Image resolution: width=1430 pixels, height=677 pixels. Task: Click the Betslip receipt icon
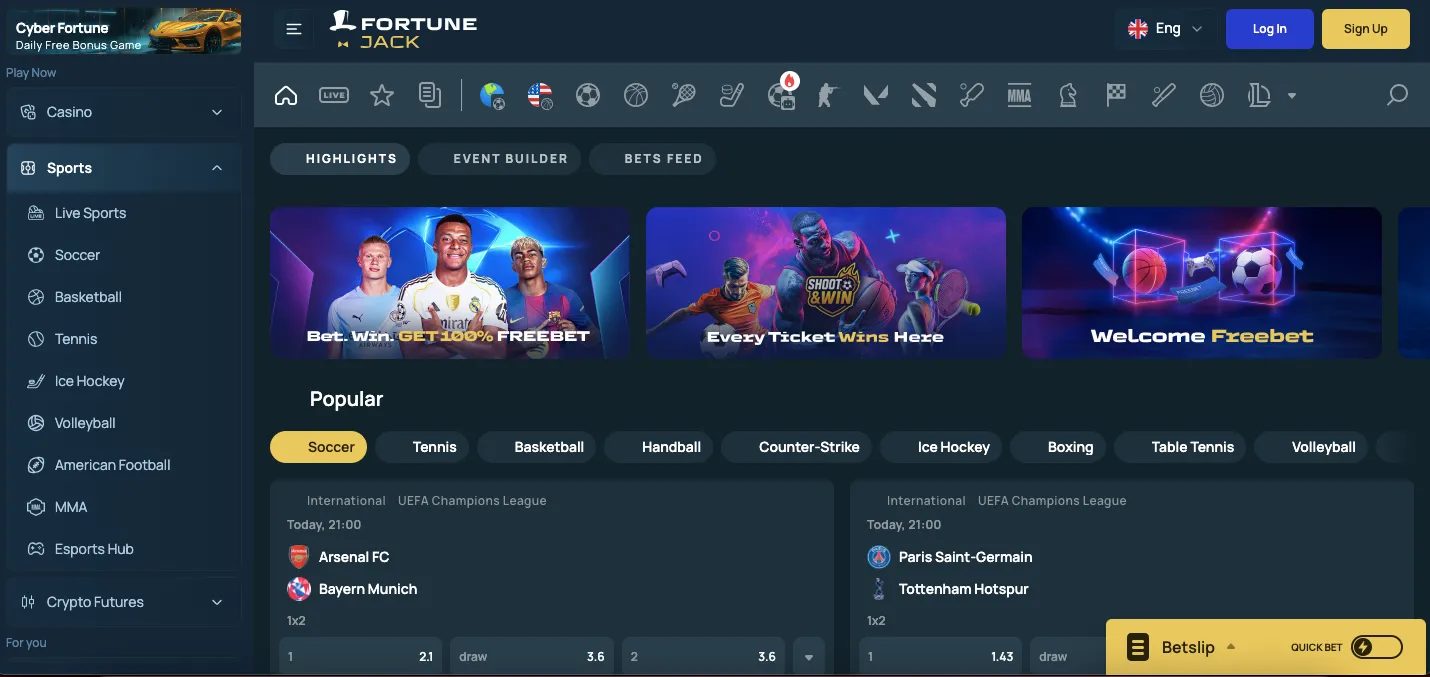[1137, 647]
